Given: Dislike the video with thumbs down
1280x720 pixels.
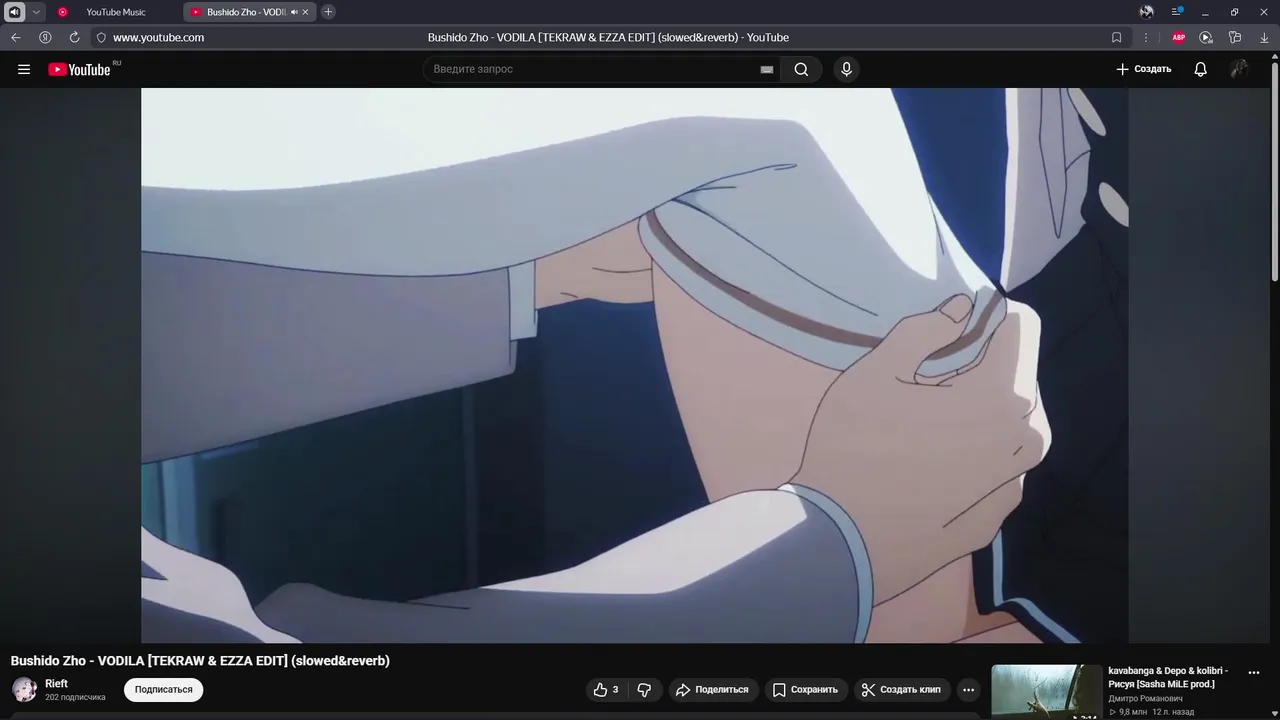Looking at the screenshot, I should click(644, 689).
